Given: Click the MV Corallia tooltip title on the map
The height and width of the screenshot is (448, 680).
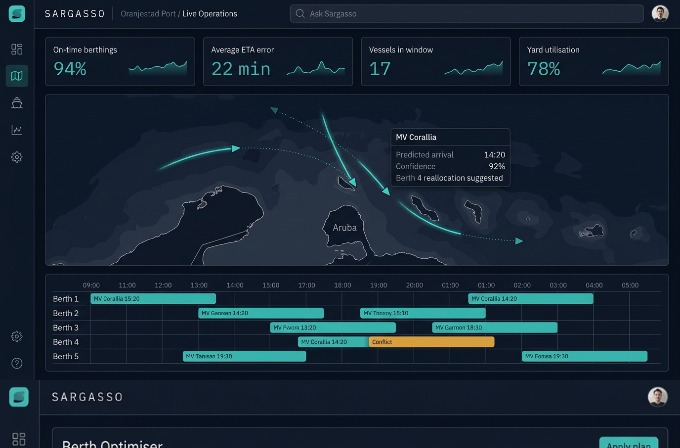Looking at the screenshot, I should click(416, 137).
